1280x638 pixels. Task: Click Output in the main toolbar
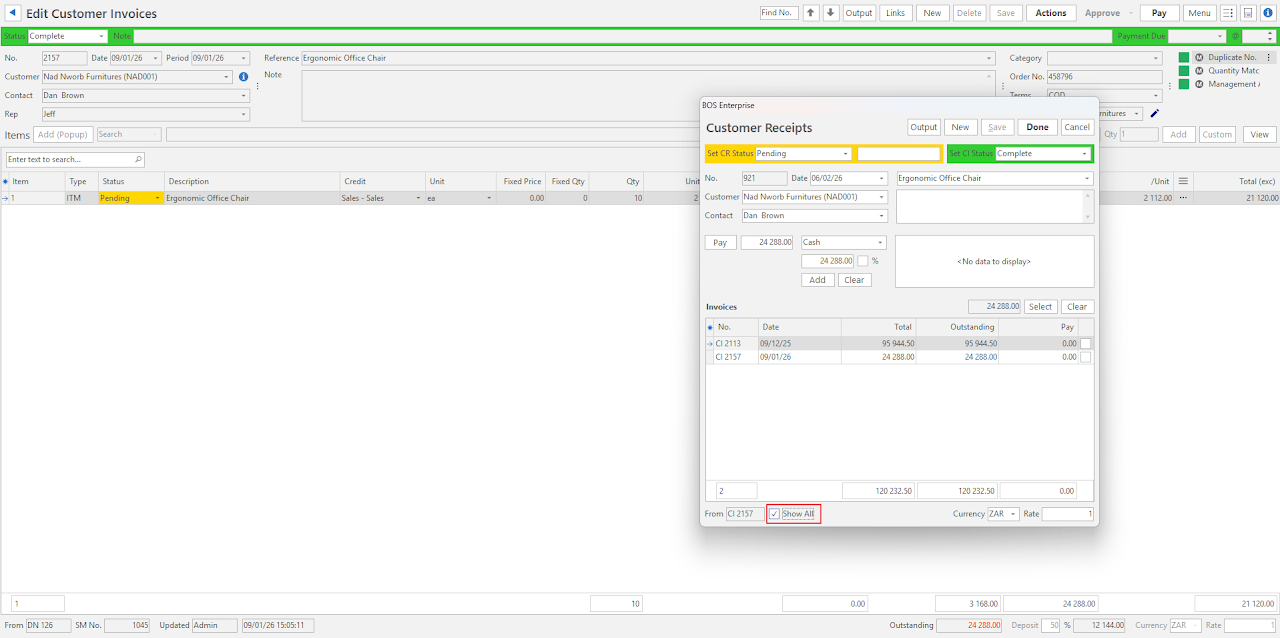coord(859,13)
